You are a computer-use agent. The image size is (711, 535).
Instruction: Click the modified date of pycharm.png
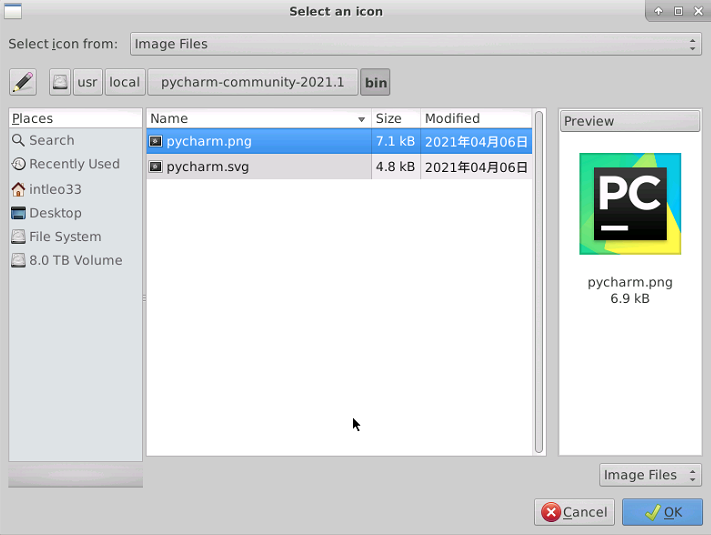pyautogui.click(x=476, y=142)
